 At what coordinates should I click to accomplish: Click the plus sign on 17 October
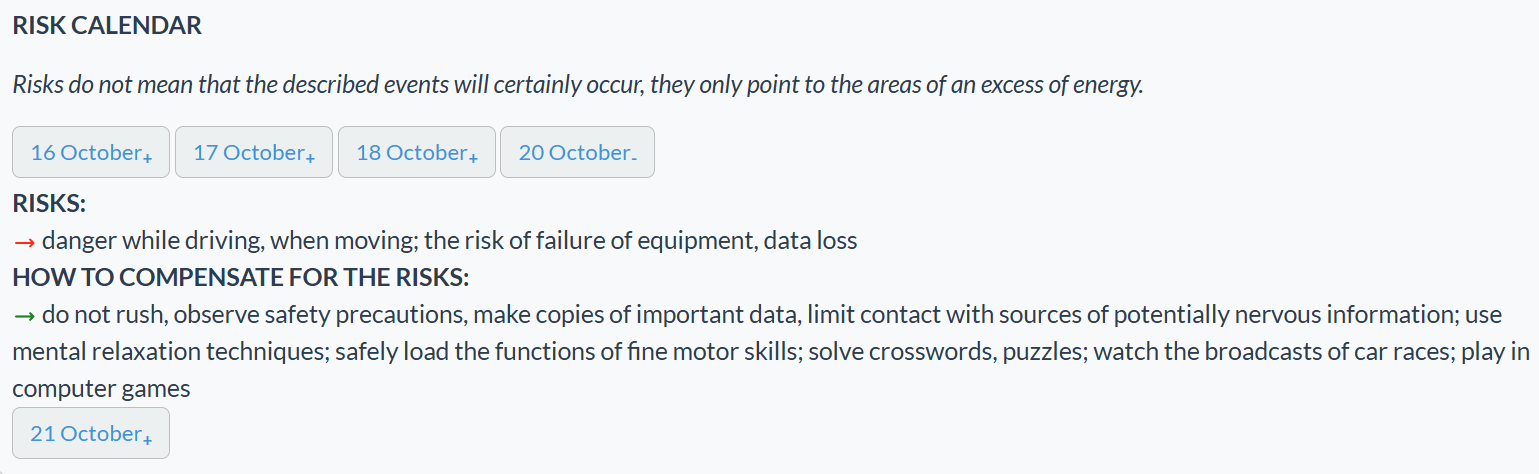(310, 158)
